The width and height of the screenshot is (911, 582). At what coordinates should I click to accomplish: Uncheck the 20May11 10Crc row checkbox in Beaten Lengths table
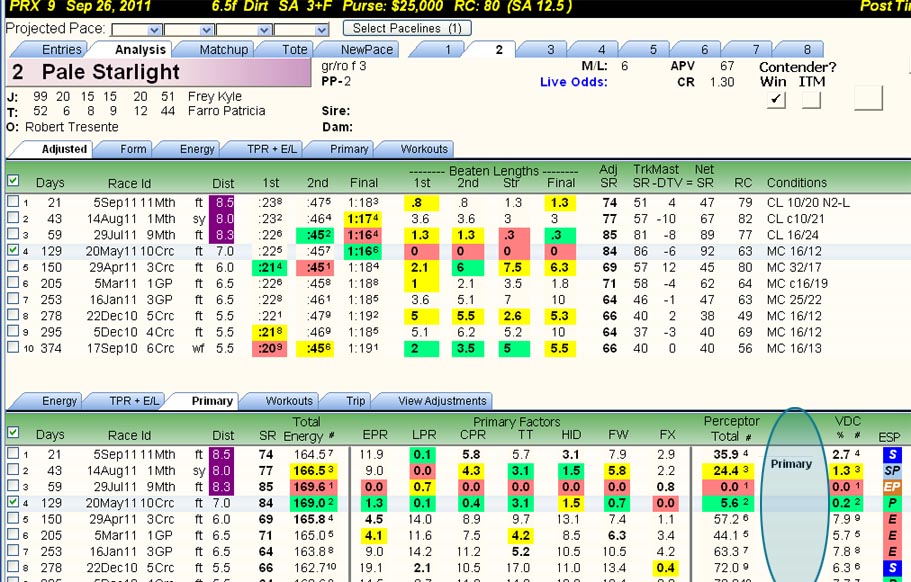tap(13, 251)
